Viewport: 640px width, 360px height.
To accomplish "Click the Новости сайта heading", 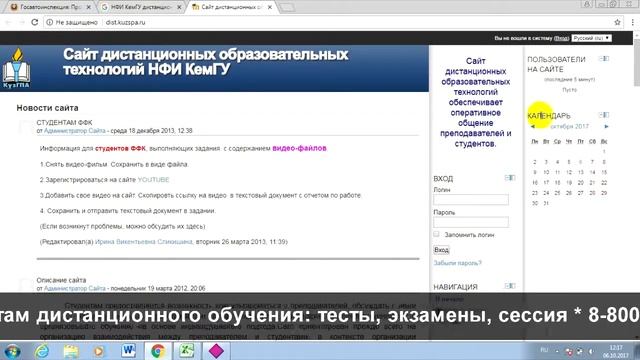I will (47, 108).
